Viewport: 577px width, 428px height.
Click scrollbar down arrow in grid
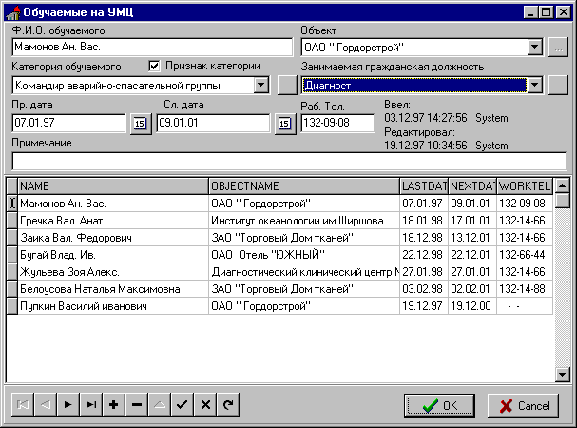tap(562, 375)
